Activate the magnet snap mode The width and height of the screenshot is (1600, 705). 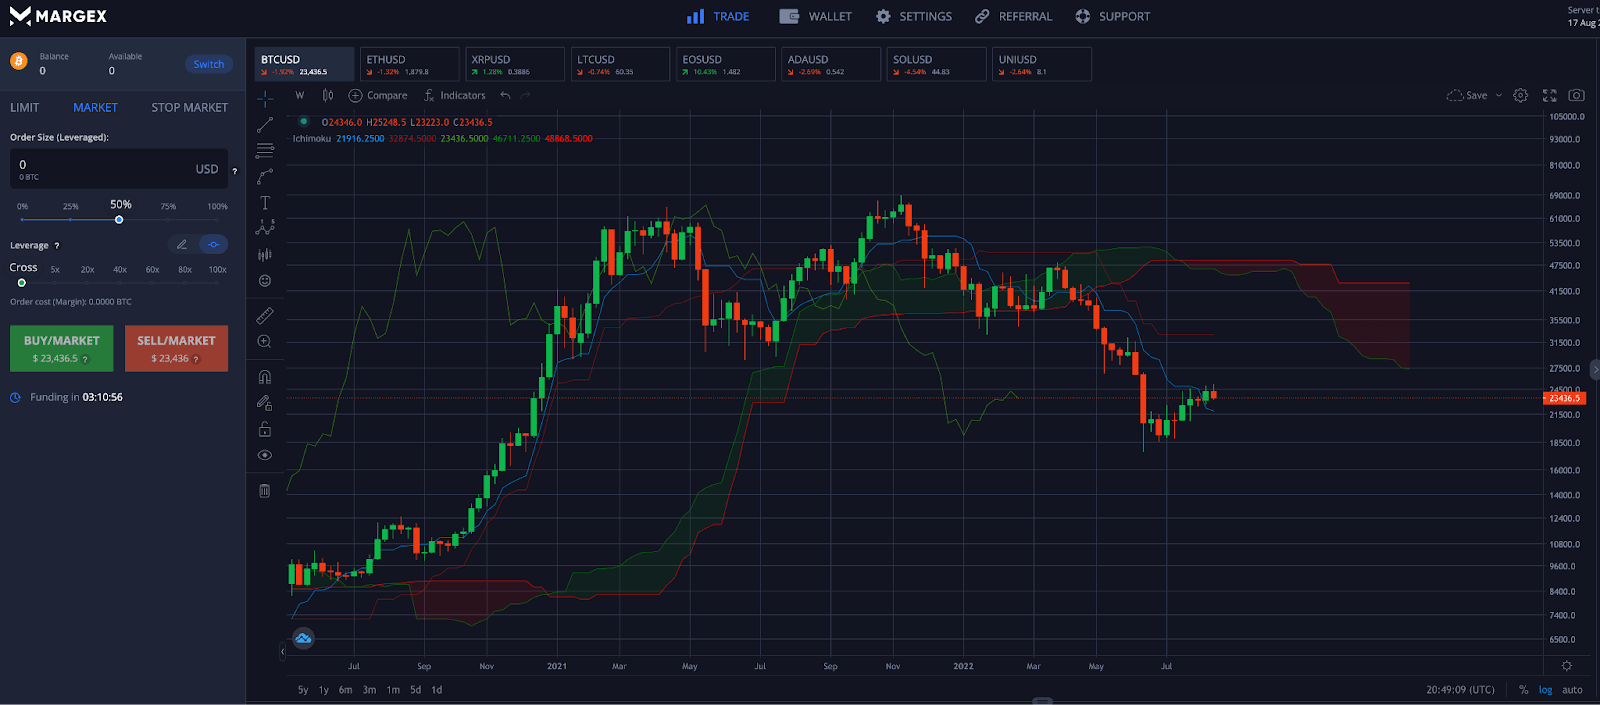point(265,377)
